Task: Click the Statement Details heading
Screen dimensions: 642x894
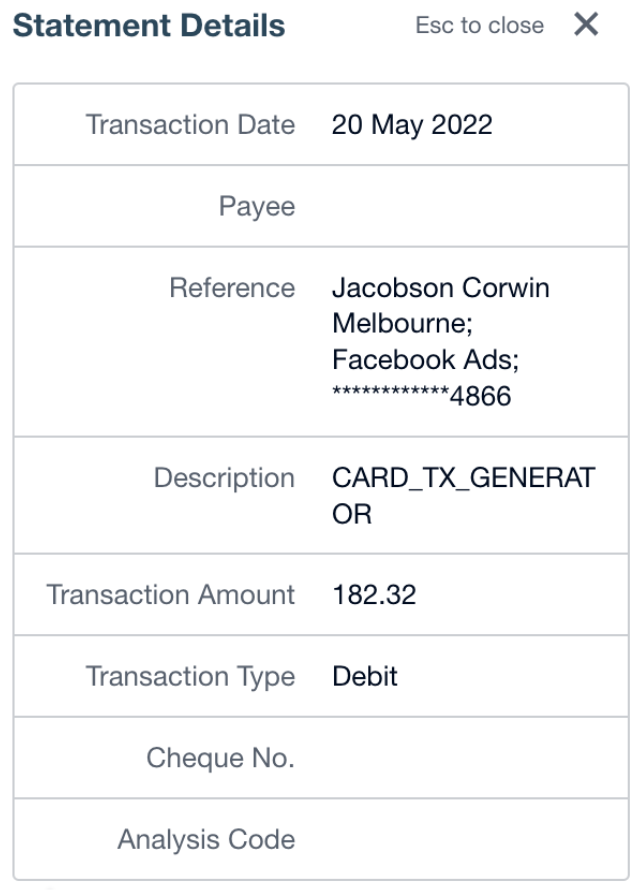Action: (x=149, y=26)
